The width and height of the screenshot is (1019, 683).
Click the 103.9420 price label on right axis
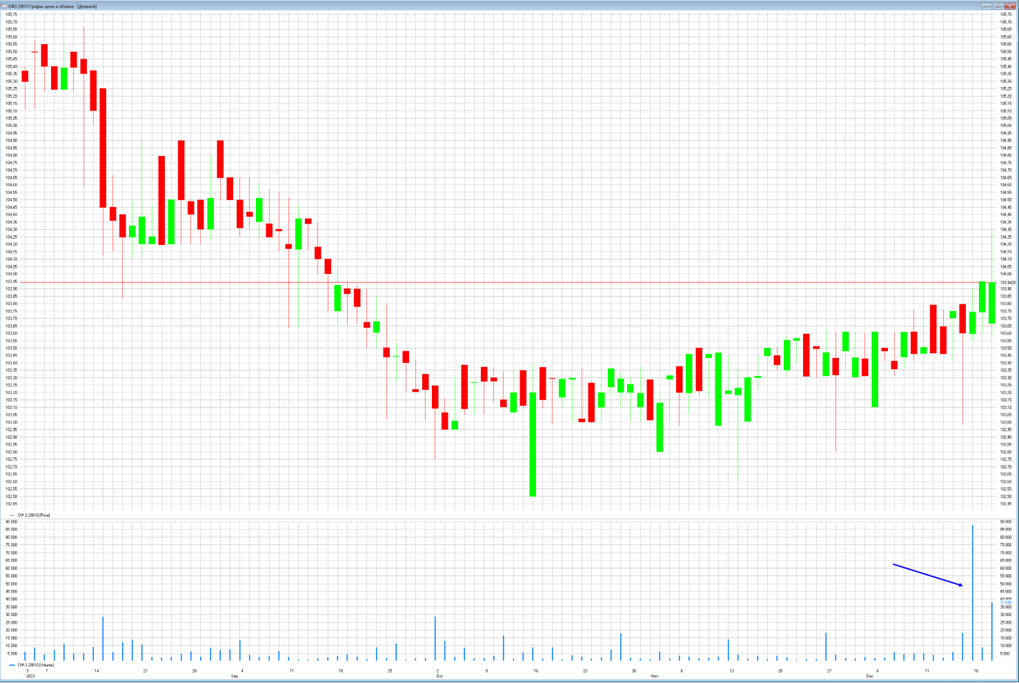pyautogui.click(x=1007, y=283)
